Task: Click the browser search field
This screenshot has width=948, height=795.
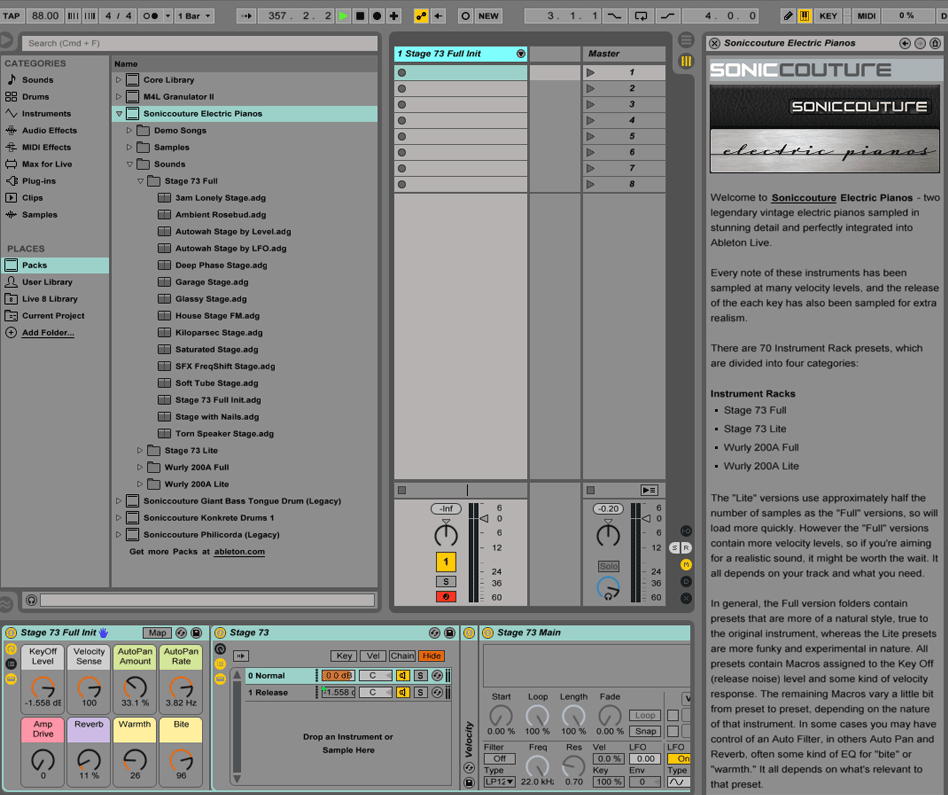Action: pos(200,43)
